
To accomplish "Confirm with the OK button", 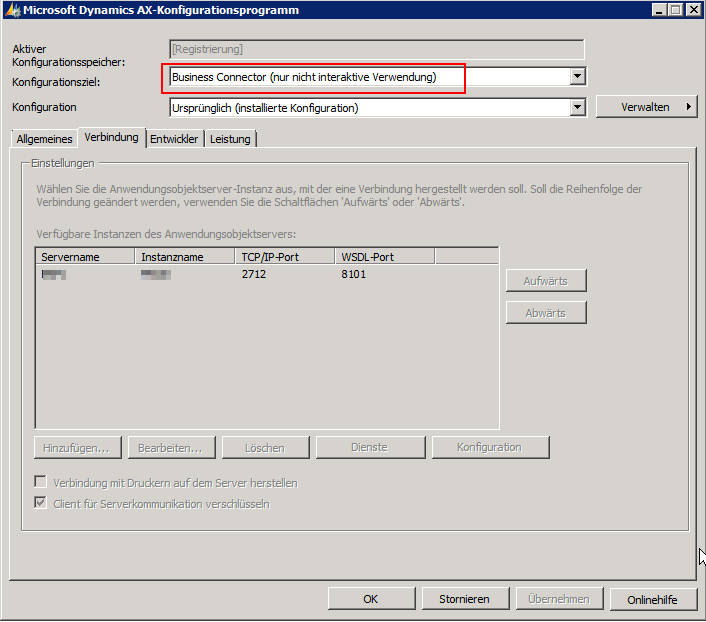I will (371, 599).
